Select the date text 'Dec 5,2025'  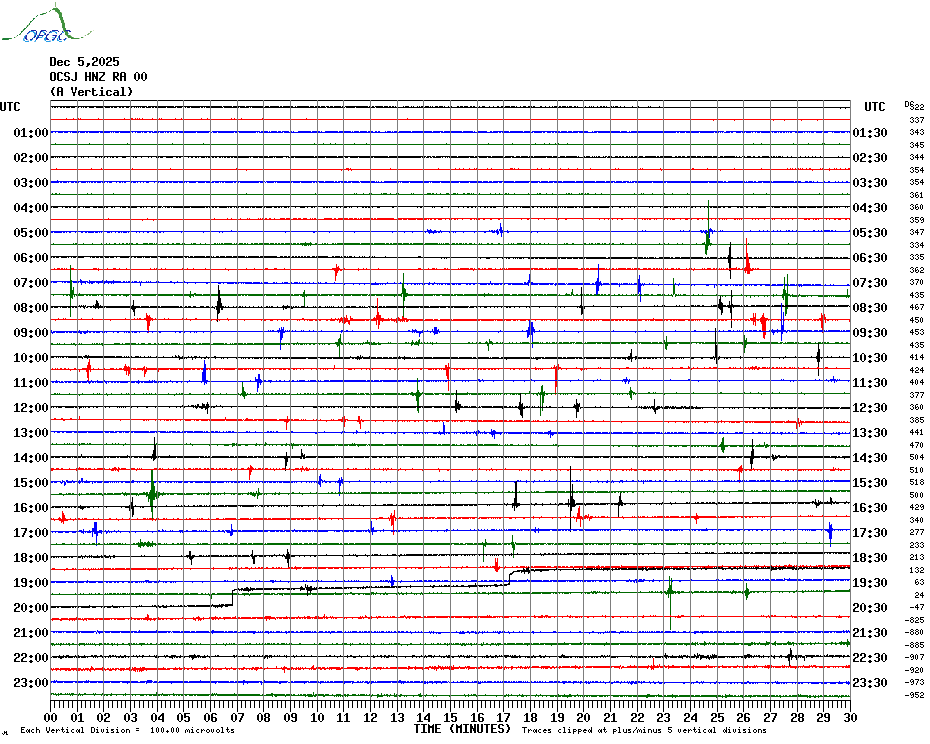pyautogui.click(x=84, y=62)
